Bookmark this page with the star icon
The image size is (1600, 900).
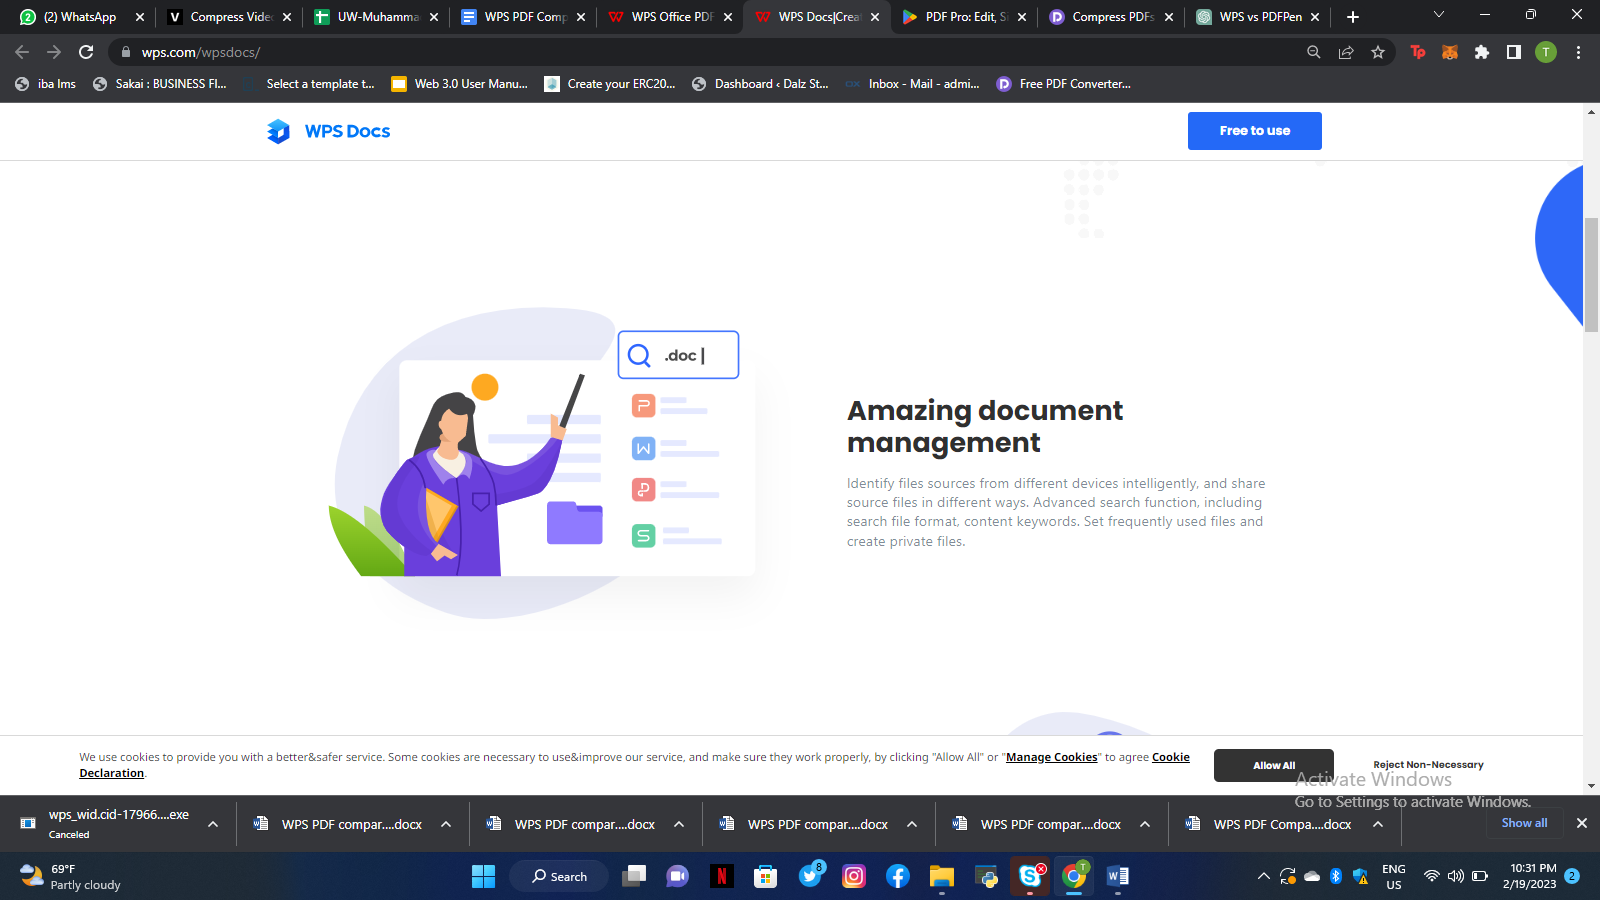(1378, 52)
